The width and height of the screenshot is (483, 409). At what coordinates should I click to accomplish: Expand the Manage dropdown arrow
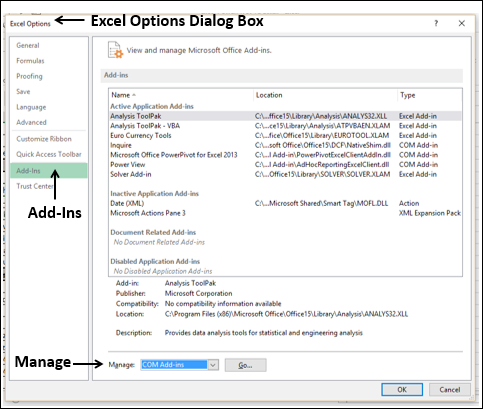click(213, 365)
